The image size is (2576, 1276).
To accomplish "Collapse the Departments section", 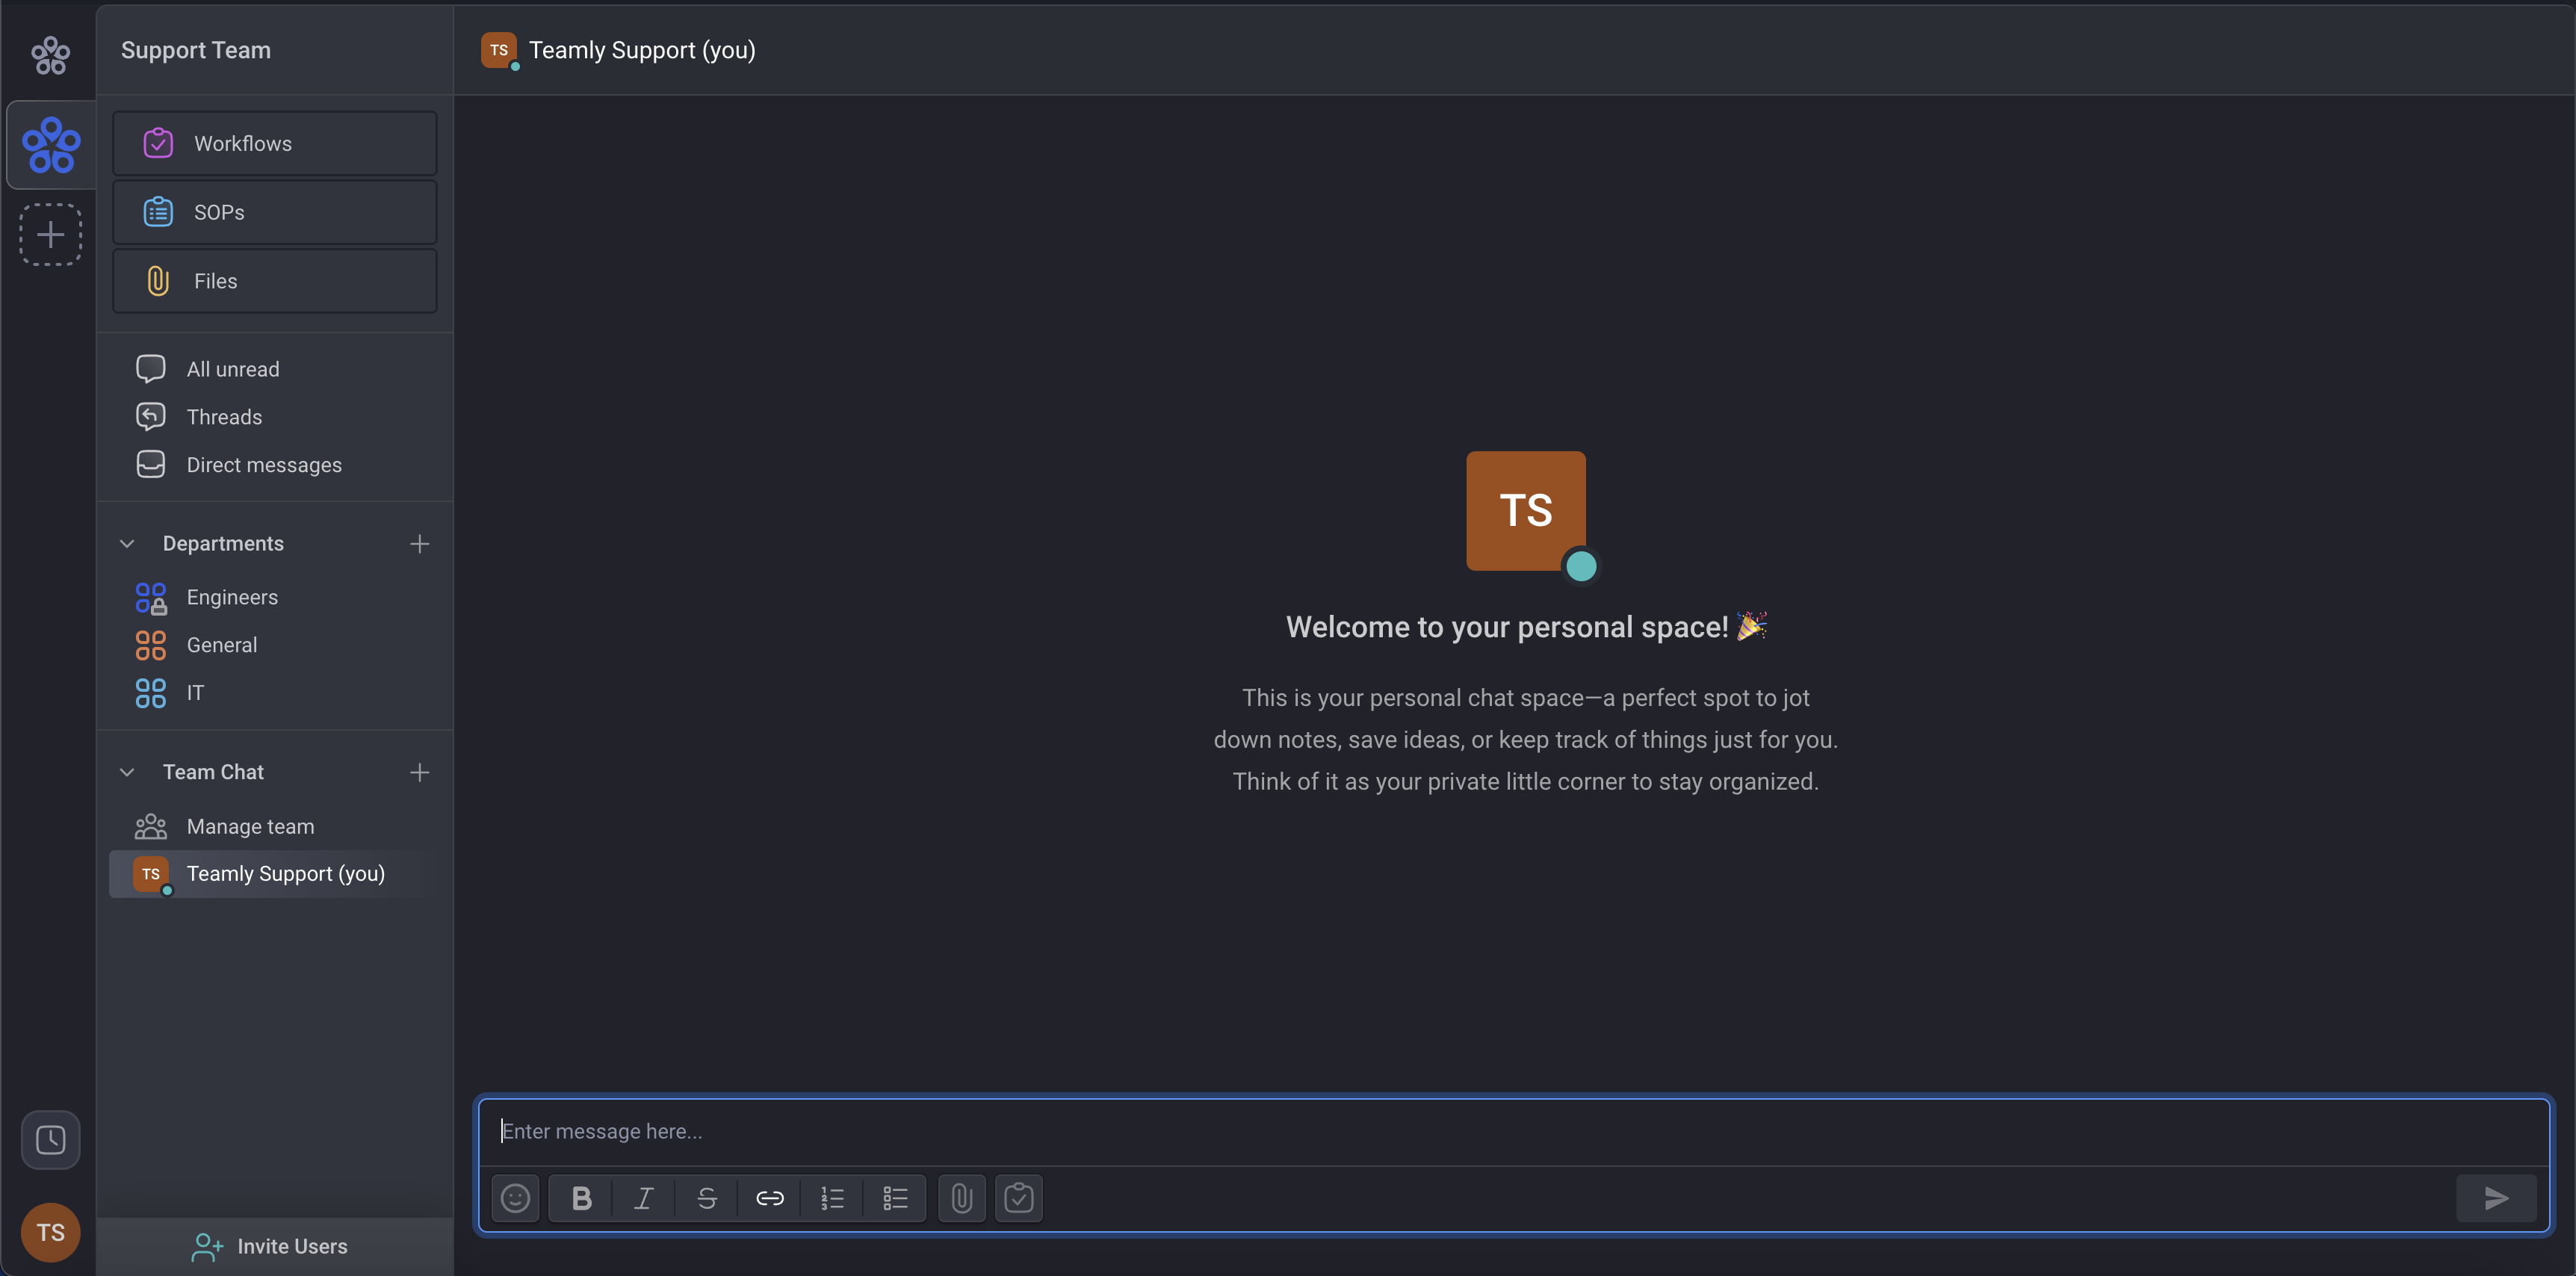I will [x=127, y=544].
